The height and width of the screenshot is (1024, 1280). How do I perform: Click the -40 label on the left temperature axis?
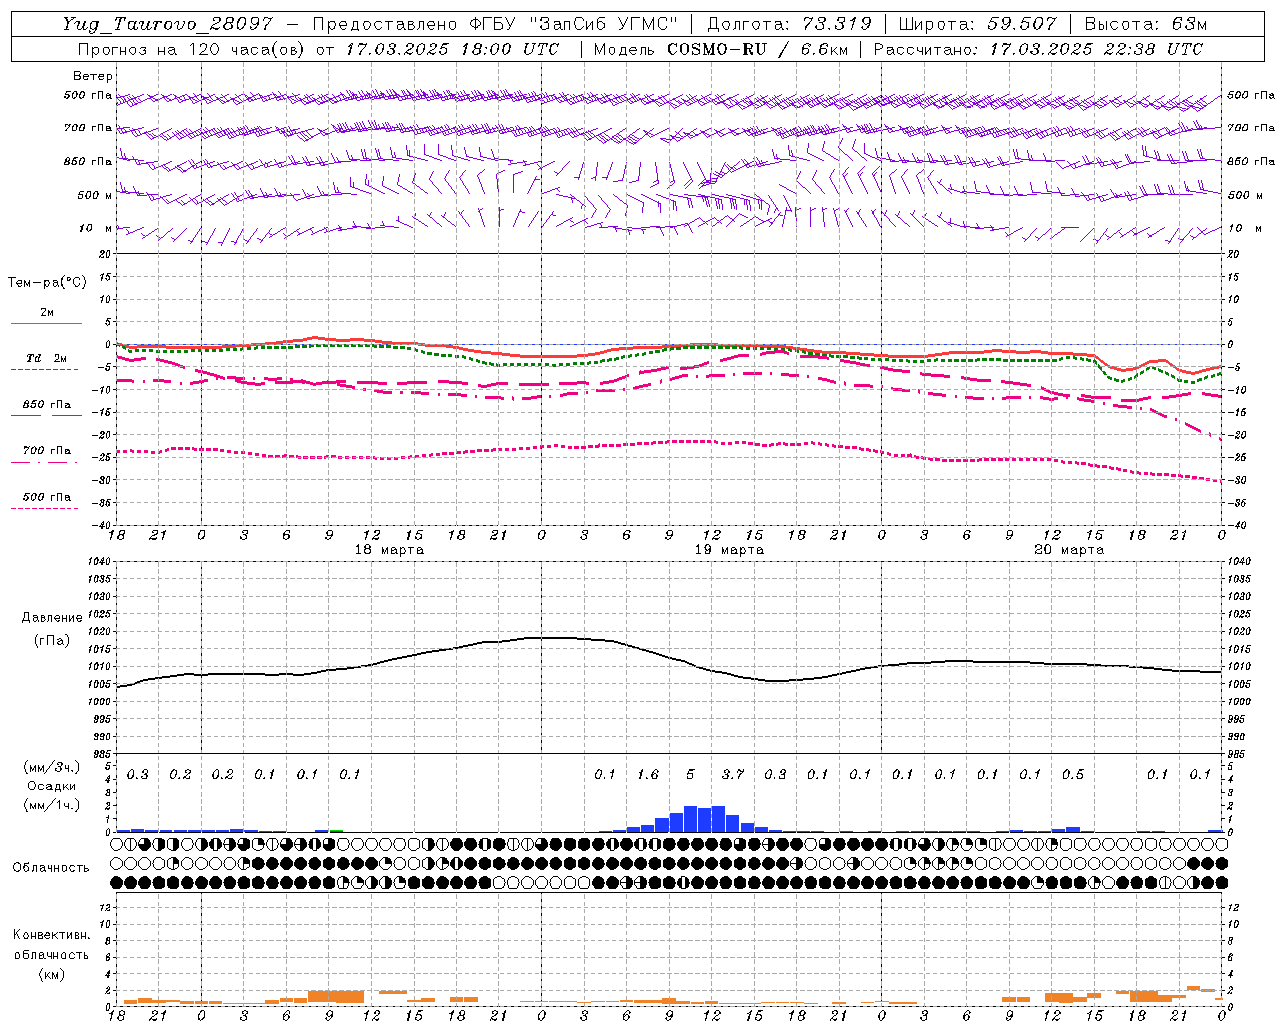(100, 525)
